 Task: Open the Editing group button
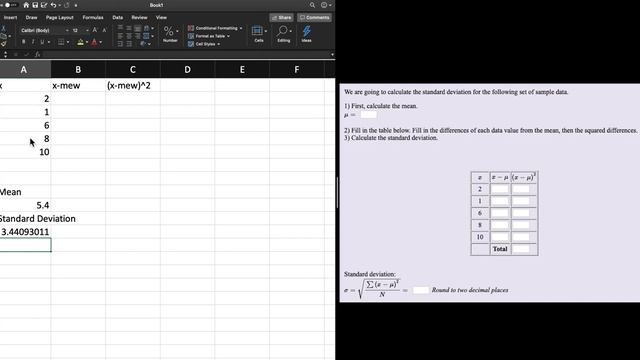(284, 34)
